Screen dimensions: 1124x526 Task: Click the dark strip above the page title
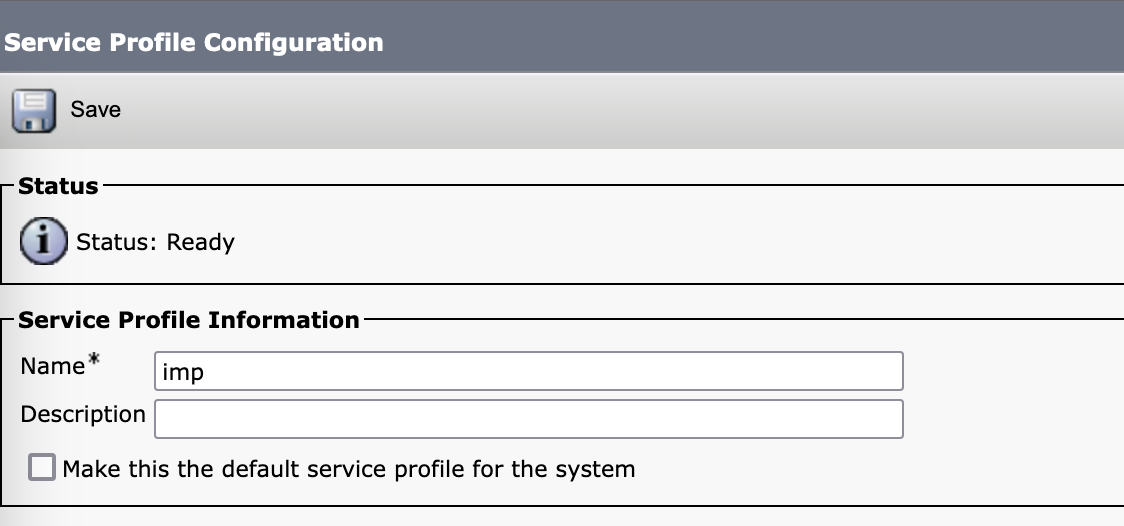coord(560,7)
